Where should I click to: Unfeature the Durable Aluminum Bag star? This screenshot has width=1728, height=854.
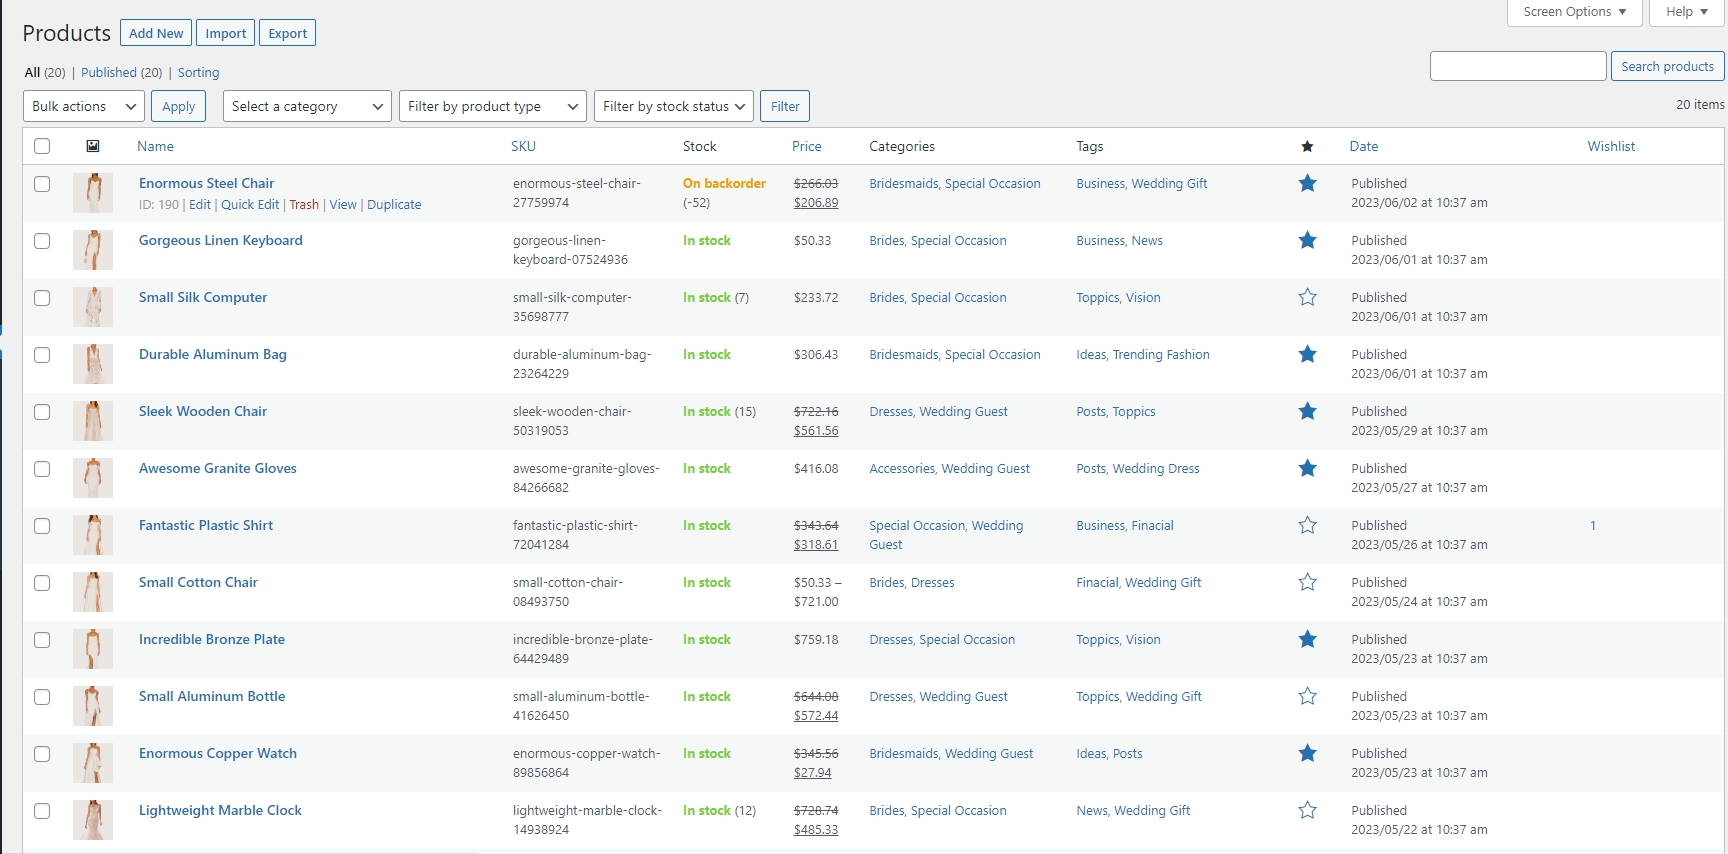[x=1307, y=355]
